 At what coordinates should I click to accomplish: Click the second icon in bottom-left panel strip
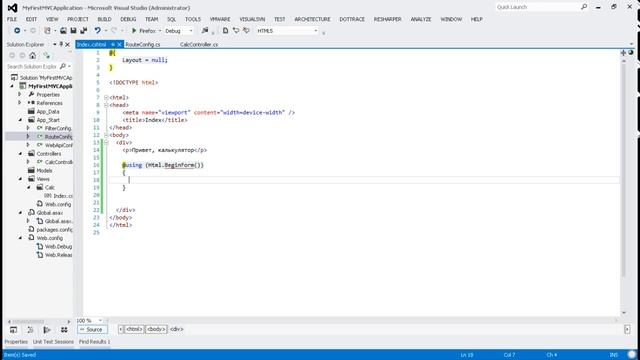pos(31,329)
